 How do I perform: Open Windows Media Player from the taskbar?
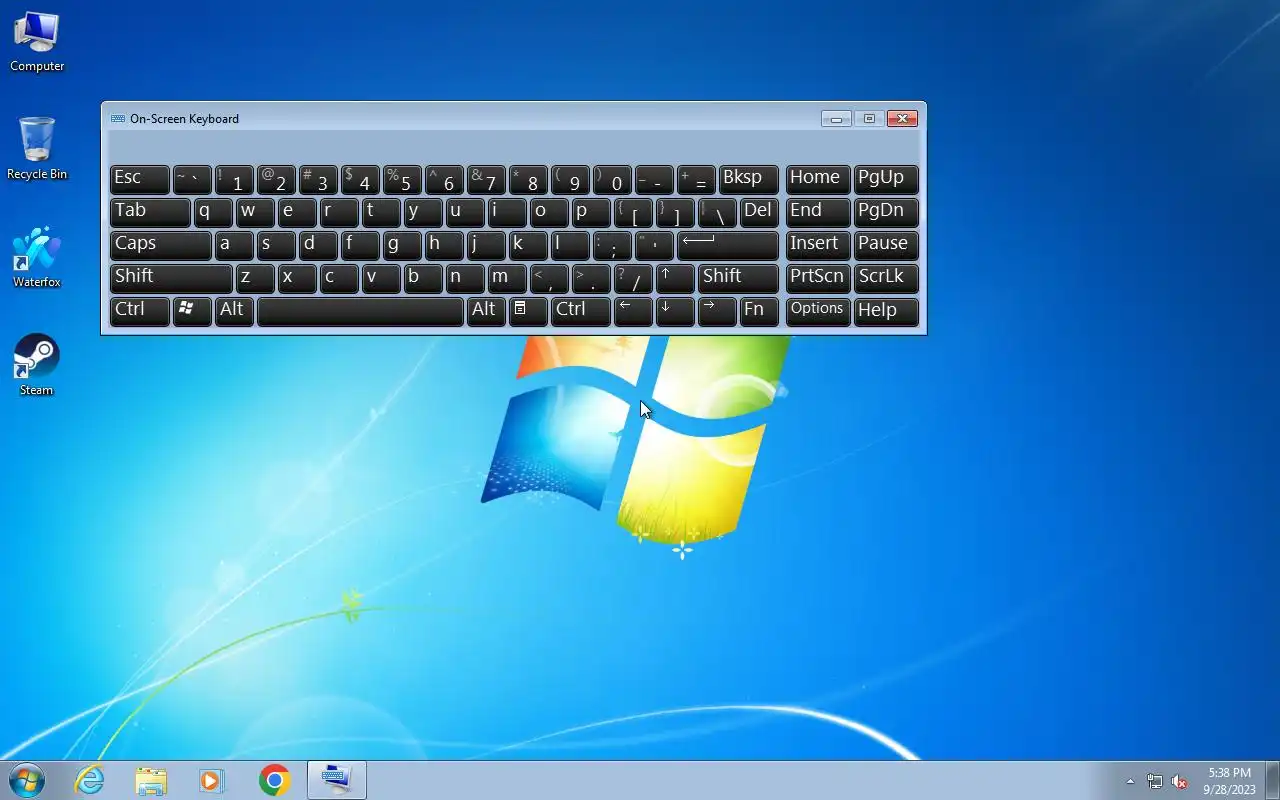tap(212, 780)
